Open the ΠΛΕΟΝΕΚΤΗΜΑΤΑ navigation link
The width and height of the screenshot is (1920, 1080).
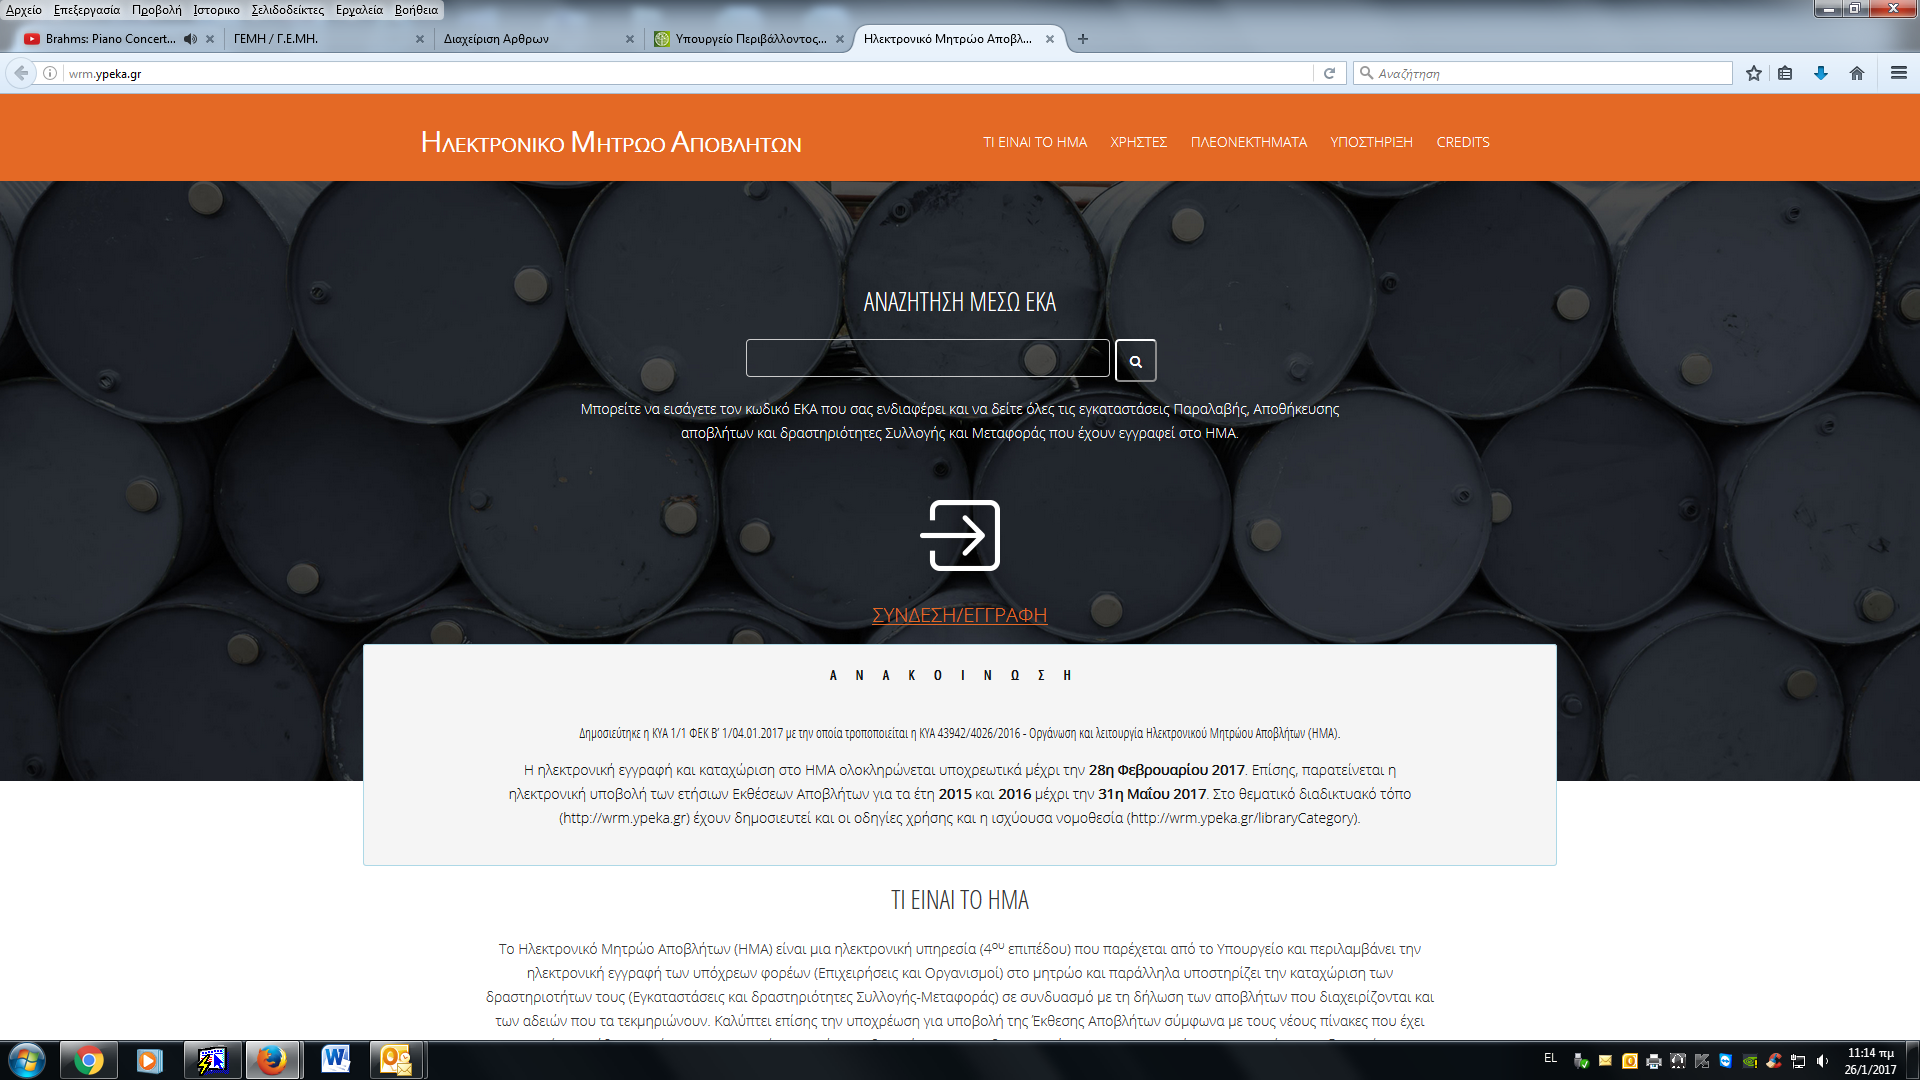tap(1249, 142)
